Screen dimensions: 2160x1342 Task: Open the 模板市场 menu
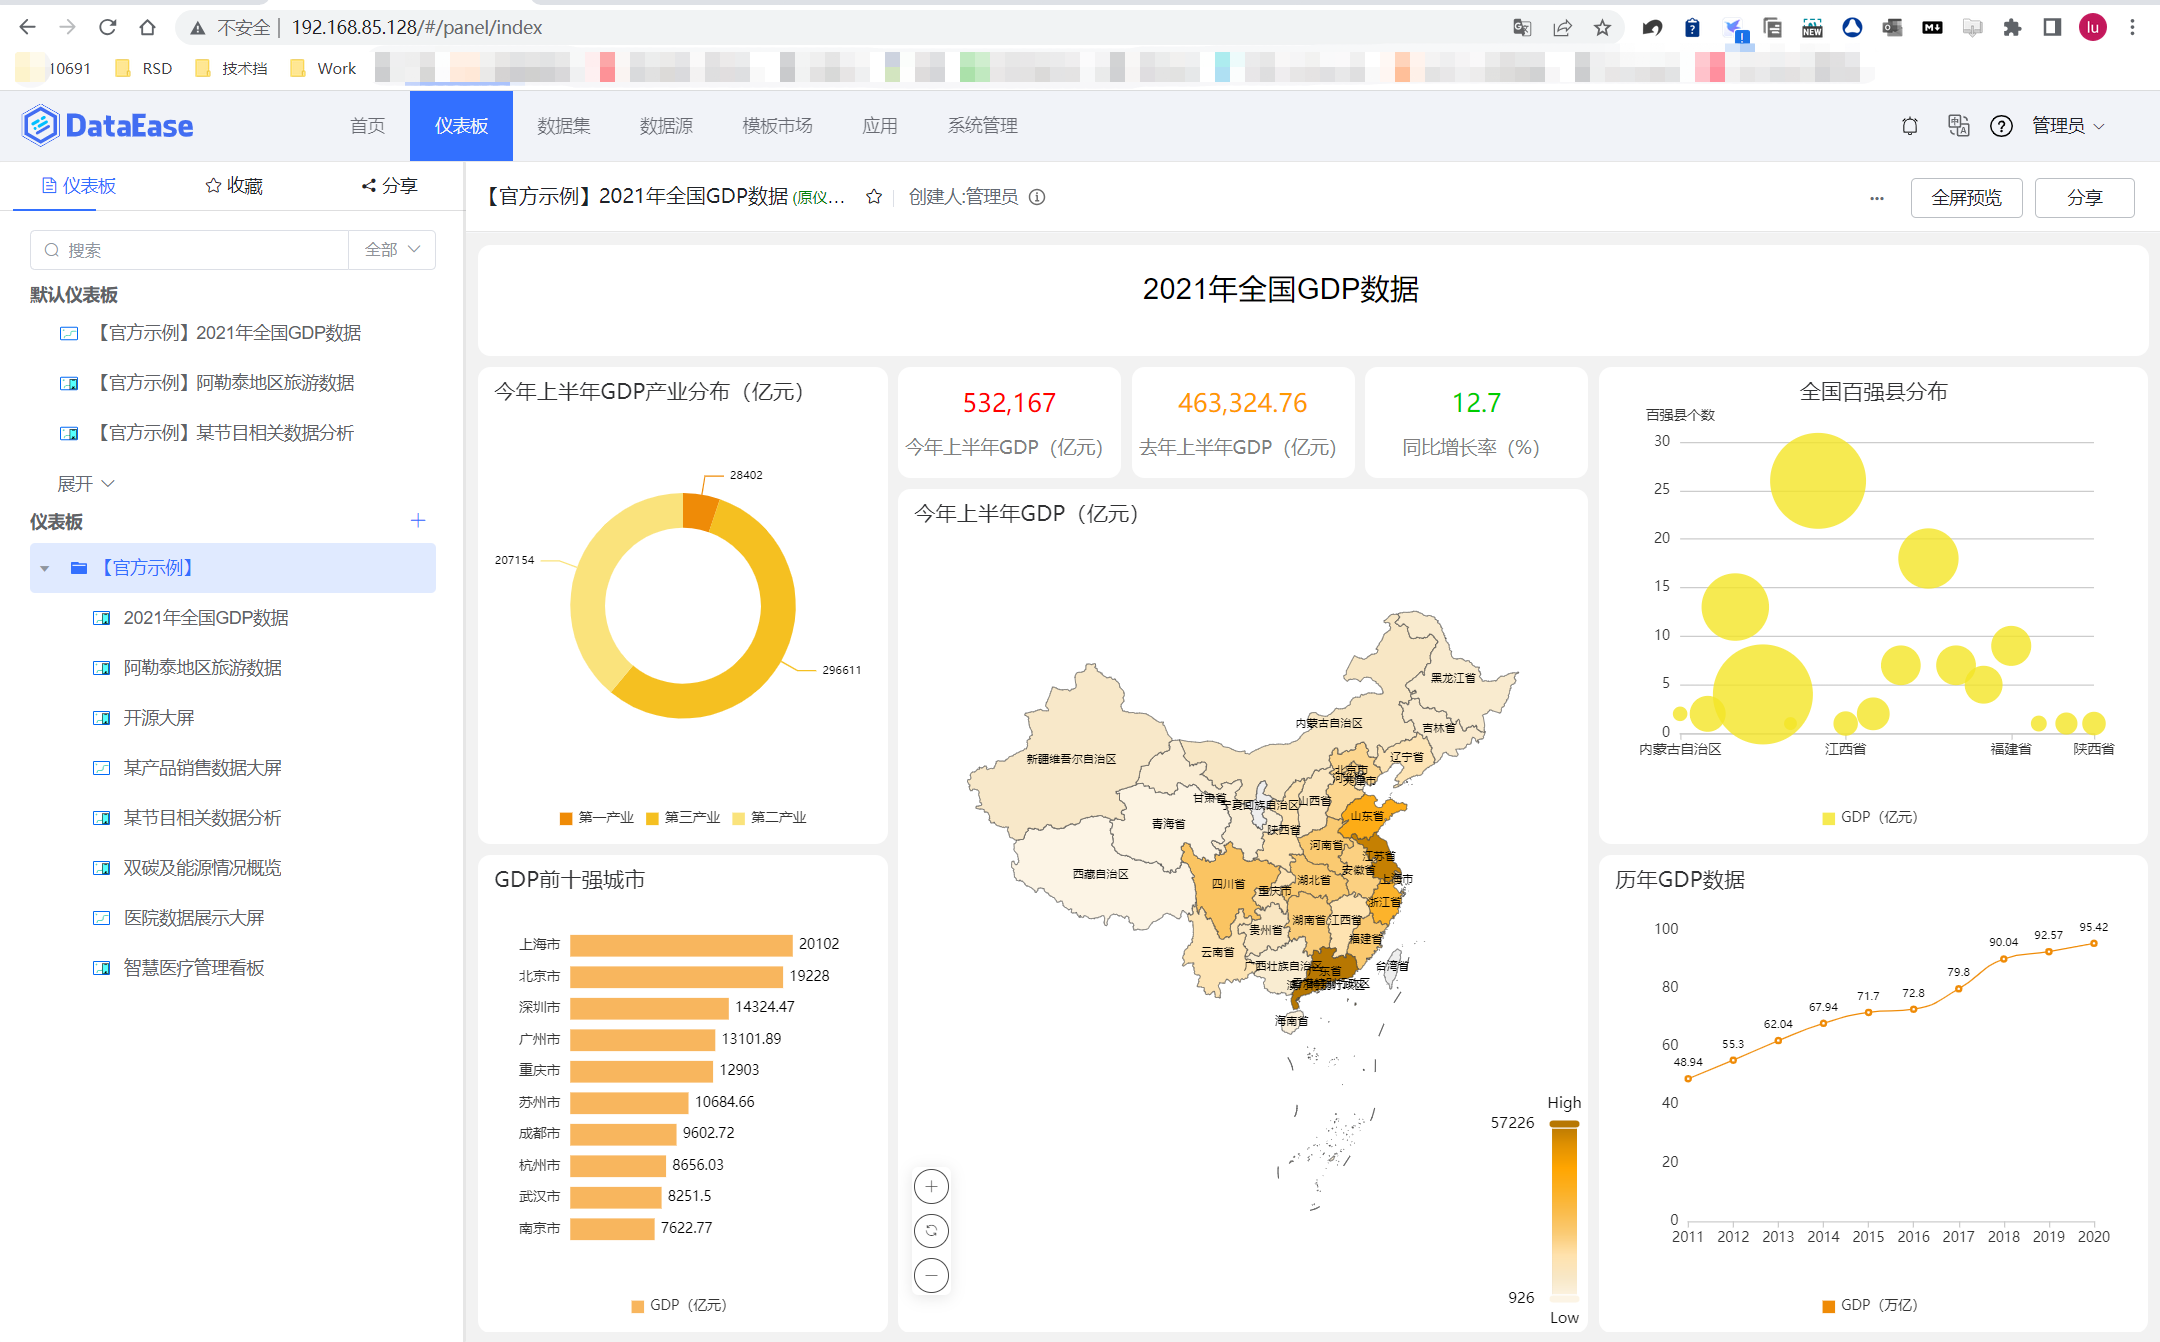tap(778, 126)
